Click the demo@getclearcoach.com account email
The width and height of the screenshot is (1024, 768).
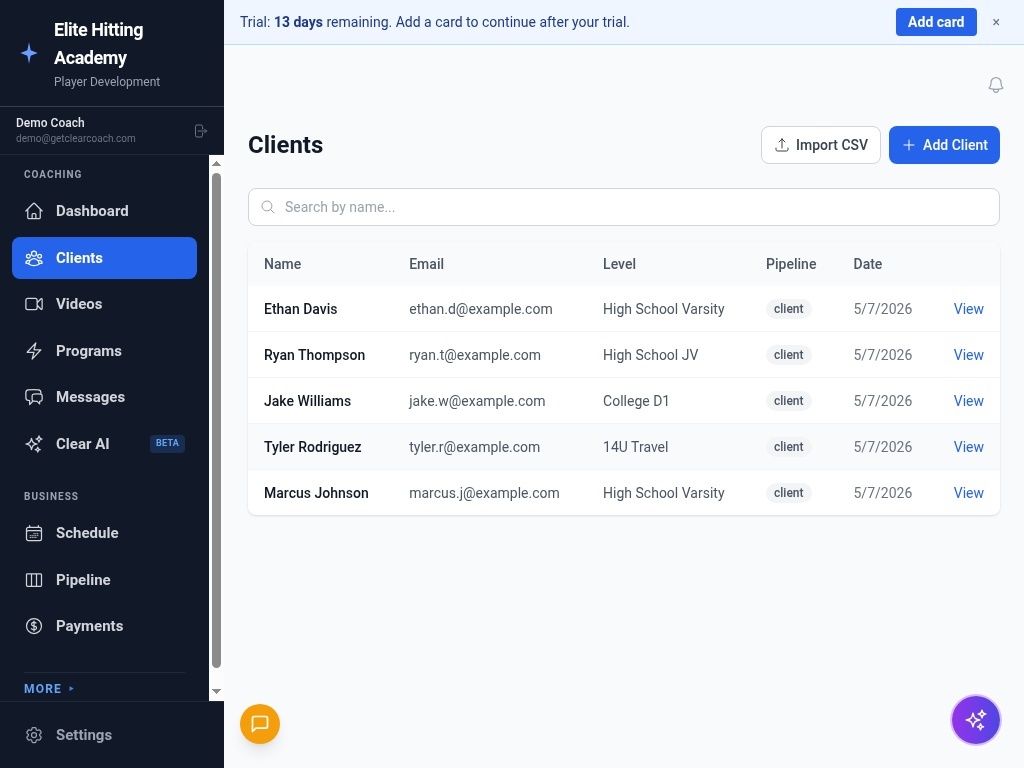[76, 138]
